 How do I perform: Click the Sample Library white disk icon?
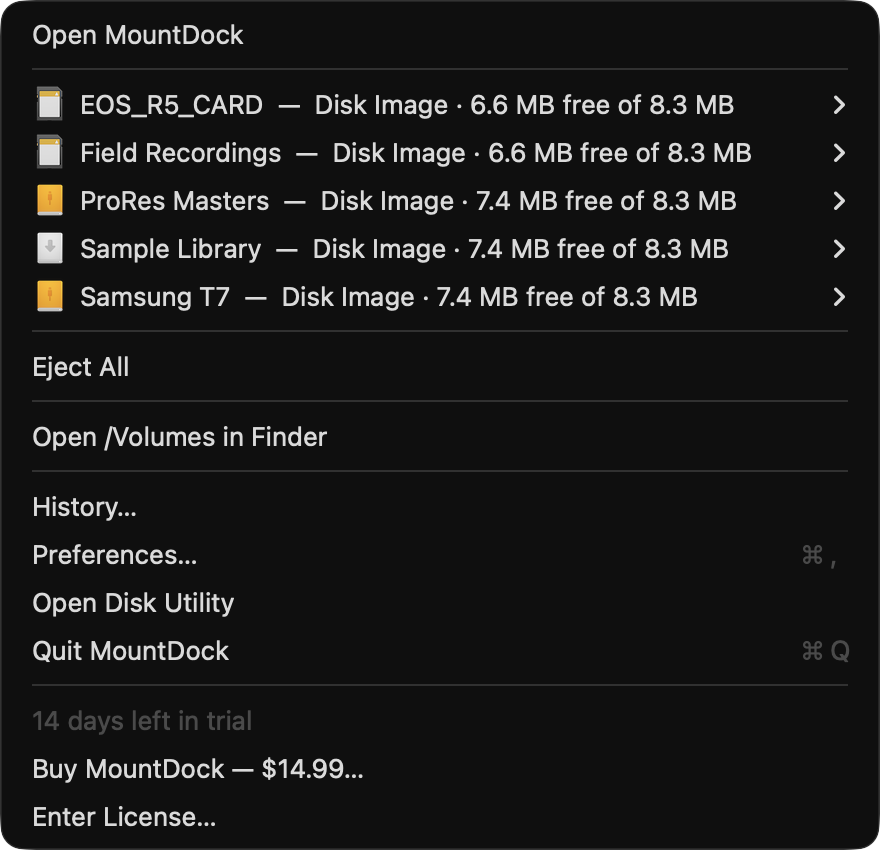click(x=50, y=249)
